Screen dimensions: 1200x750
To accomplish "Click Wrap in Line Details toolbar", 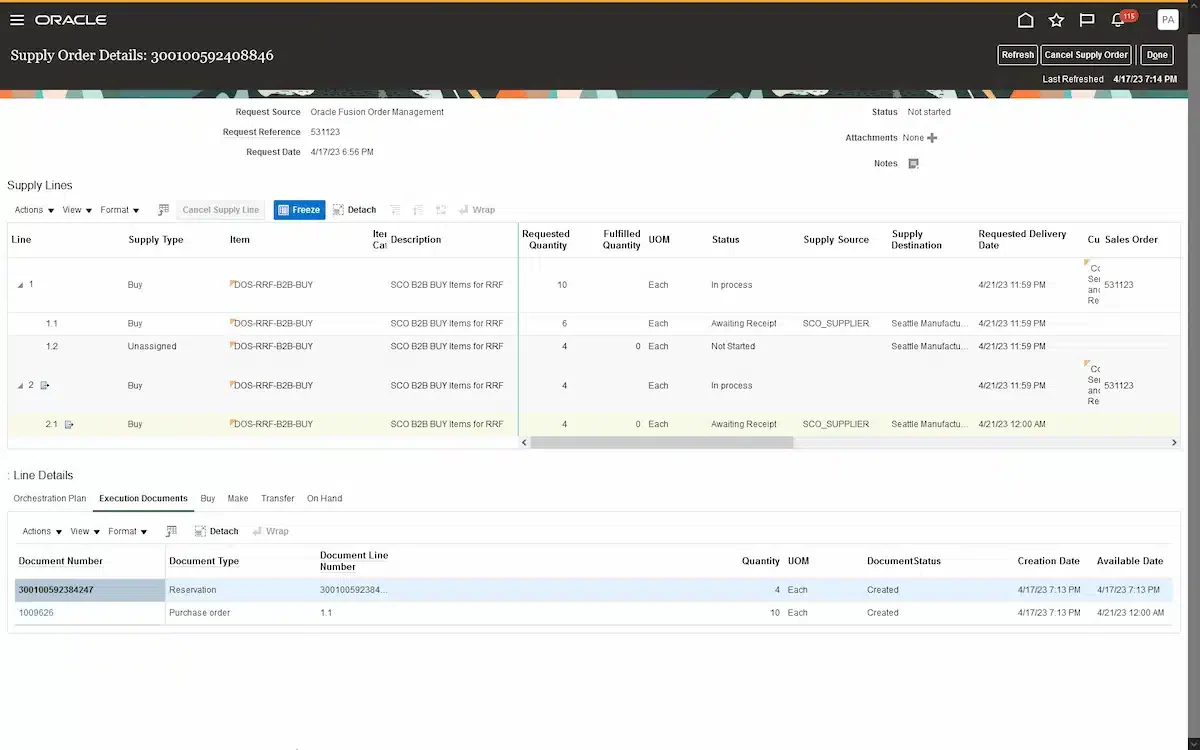I will [270, 532].
